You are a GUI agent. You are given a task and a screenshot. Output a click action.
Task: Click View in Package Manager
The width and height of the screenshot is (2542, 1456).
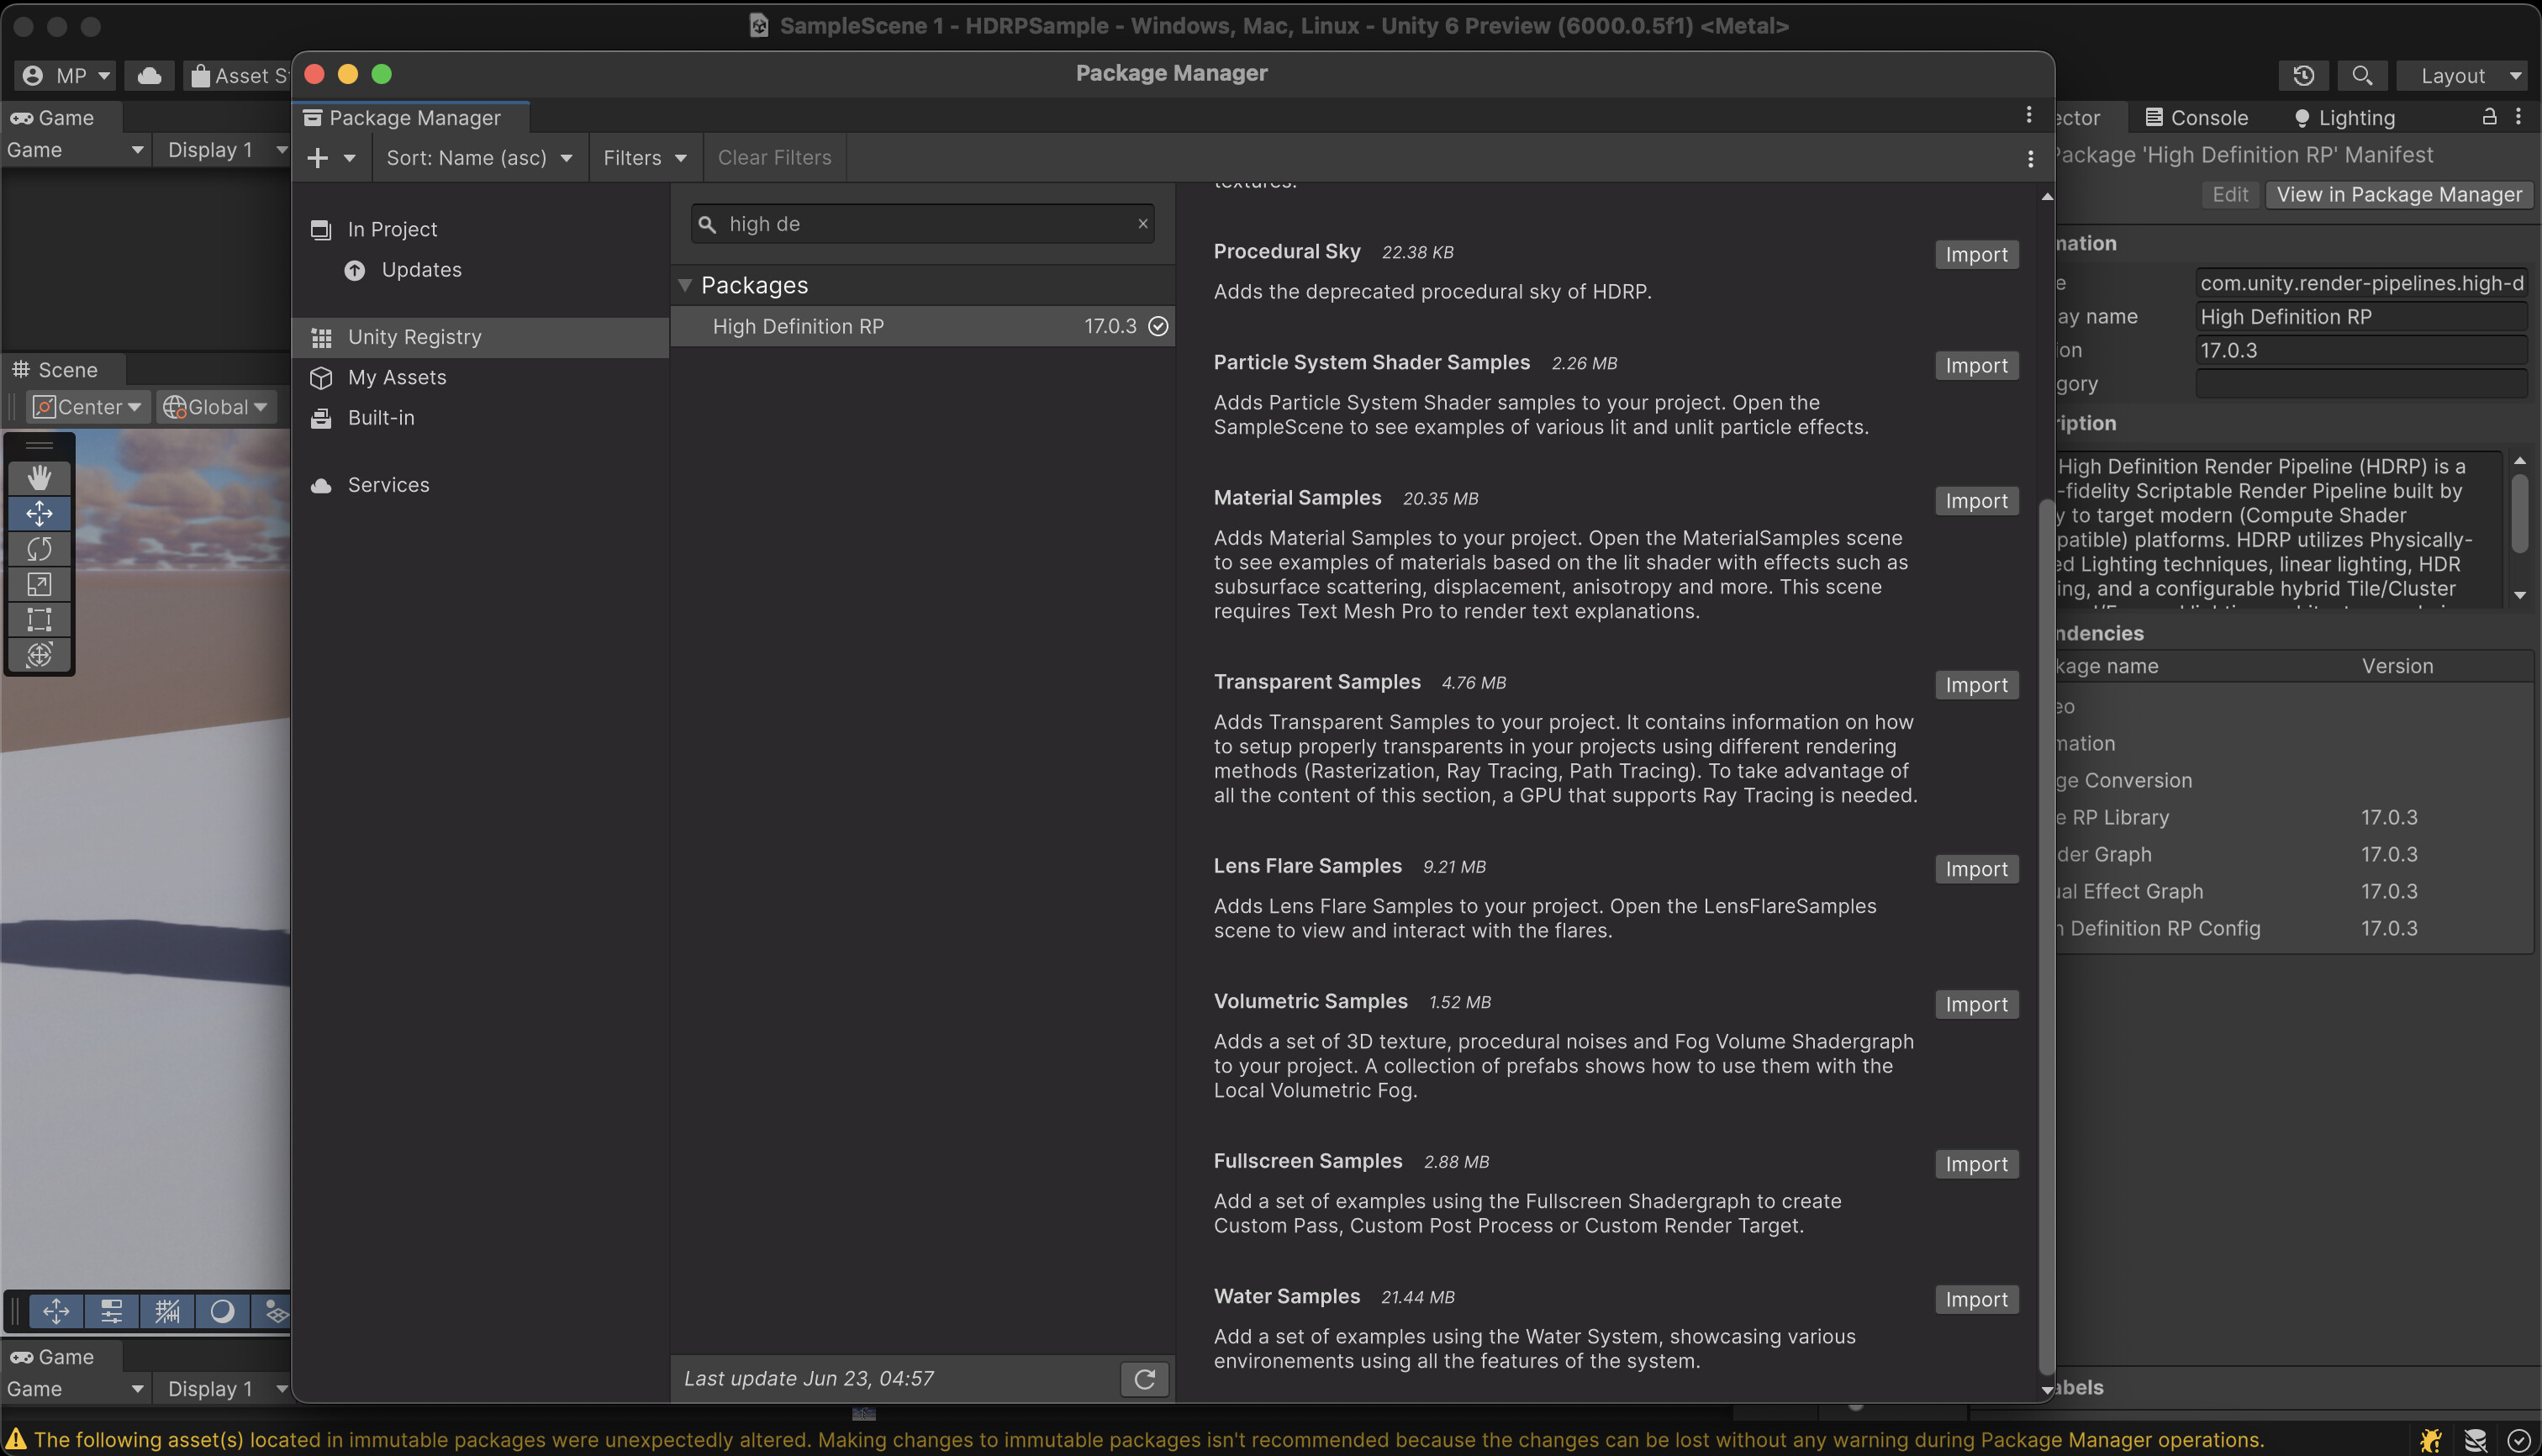2399,194
